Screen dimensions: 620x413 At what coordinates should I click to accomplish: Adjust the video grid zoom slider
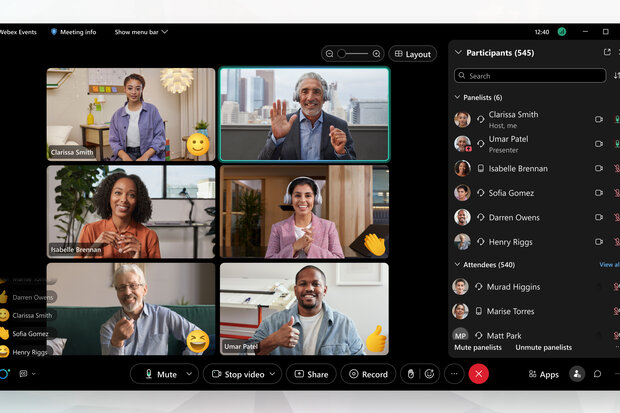click(353, 53)
